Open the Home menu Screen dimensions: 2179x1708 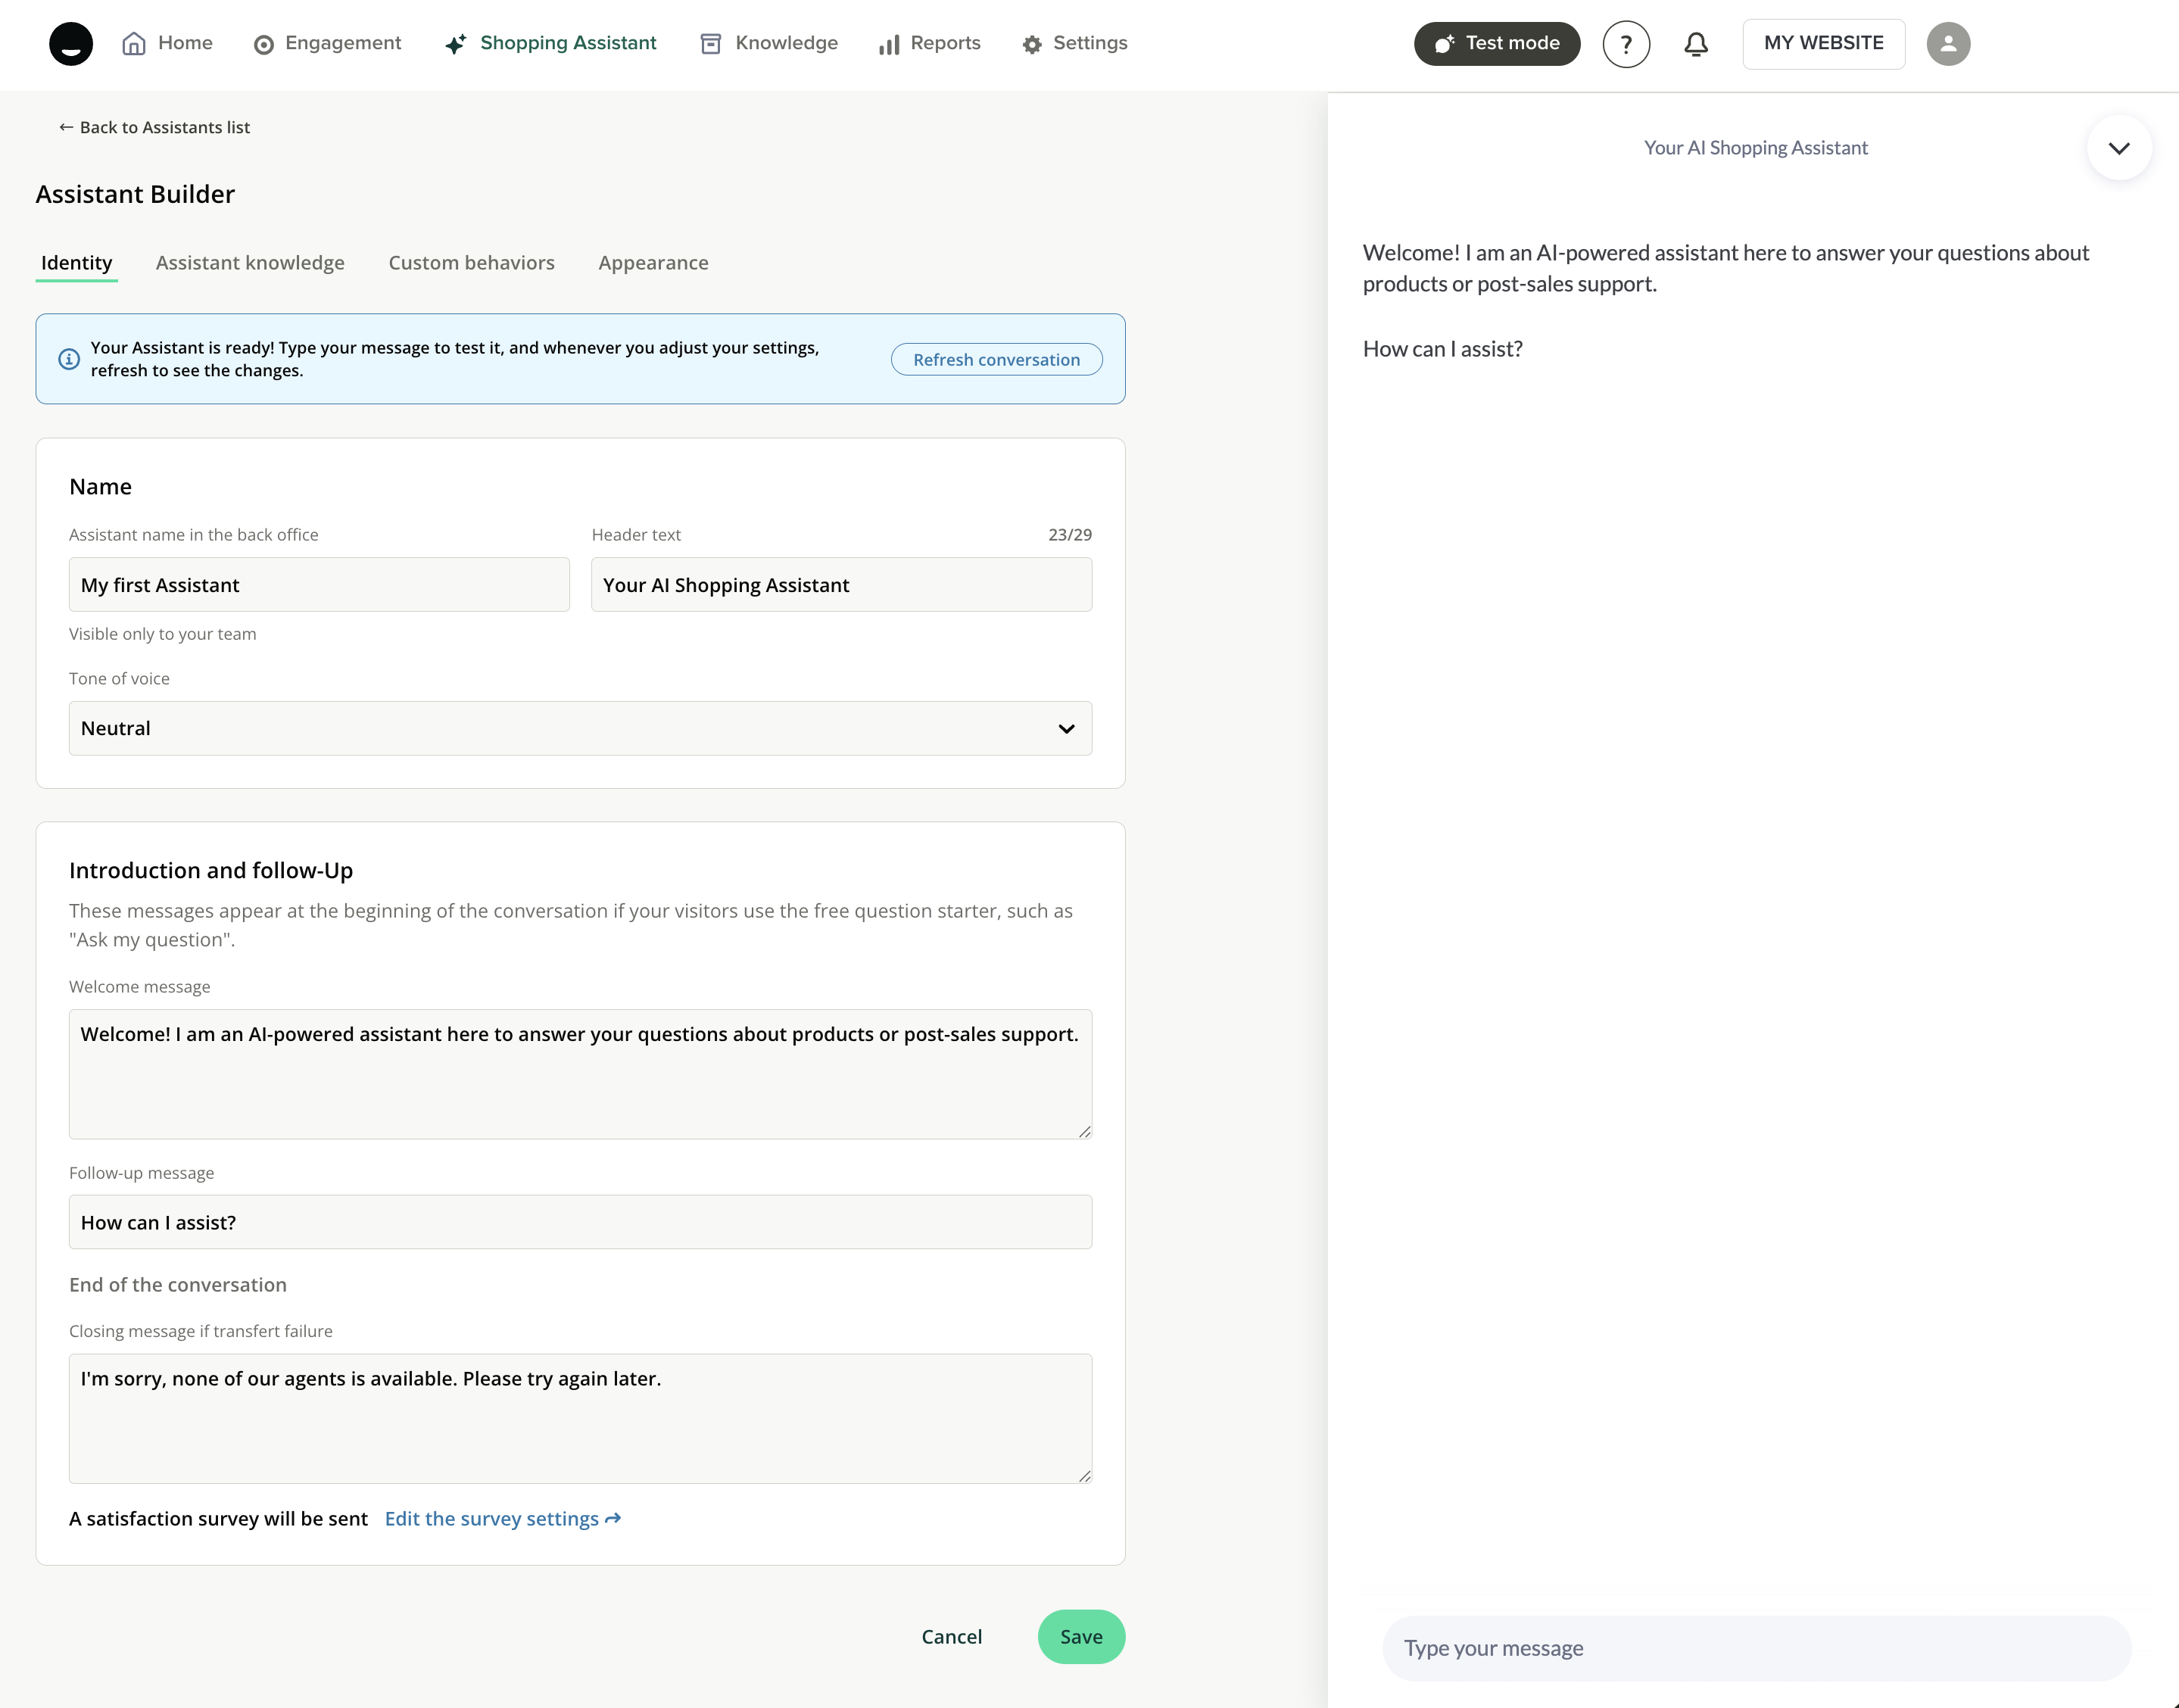pos(167,43)
